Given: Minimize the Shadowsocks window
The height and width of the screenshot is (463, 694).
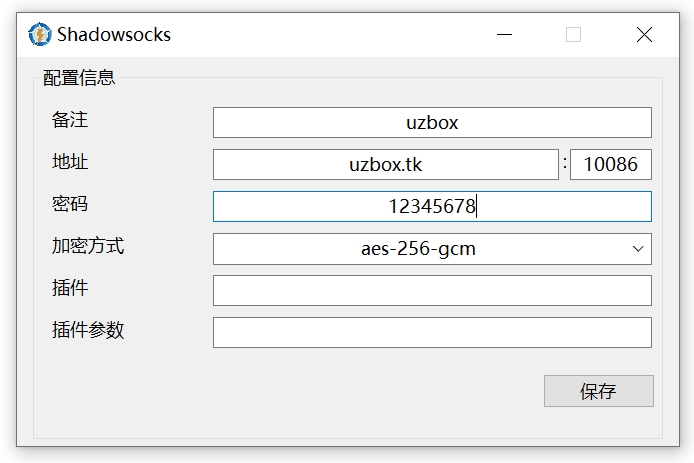Looking at the screenshot, I should (x=507, y=35).
